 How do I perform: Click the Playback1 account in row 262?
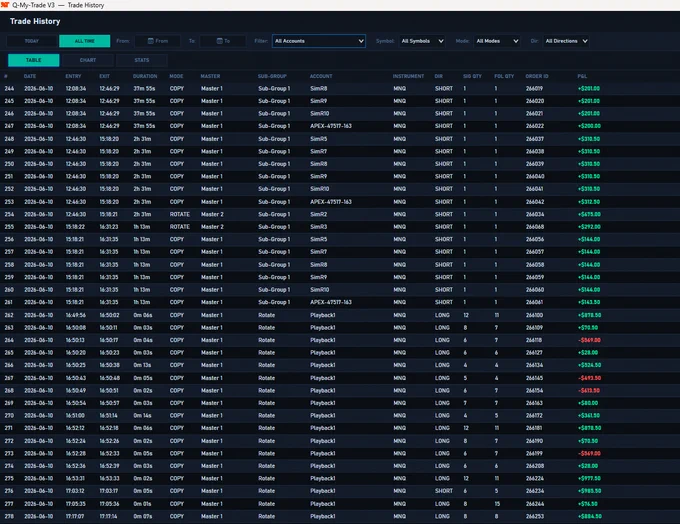(323, 315)
